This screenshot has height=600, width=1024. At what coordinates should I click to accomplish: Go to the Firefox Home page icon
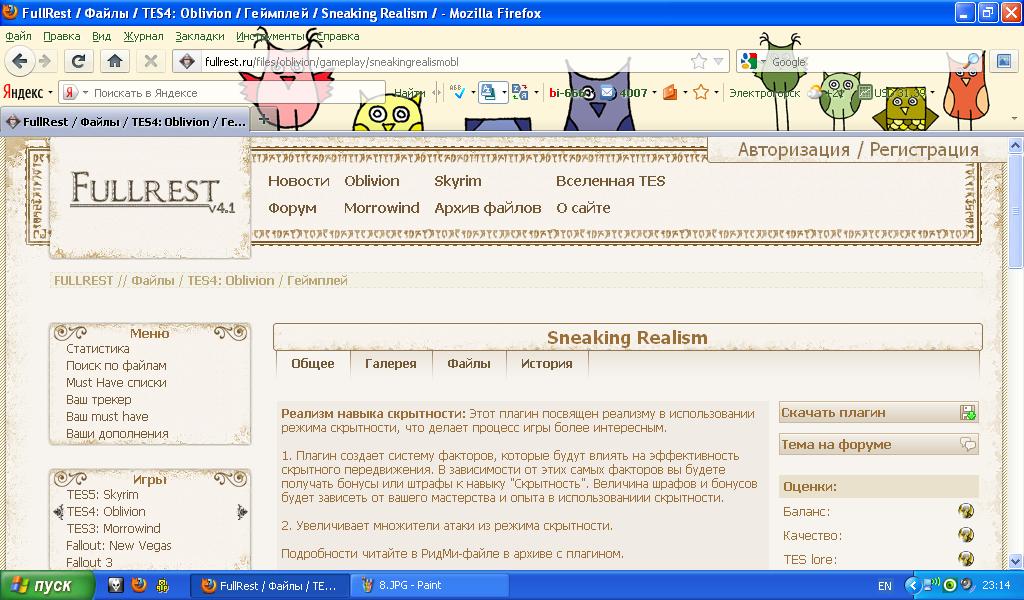coord(115,61)
